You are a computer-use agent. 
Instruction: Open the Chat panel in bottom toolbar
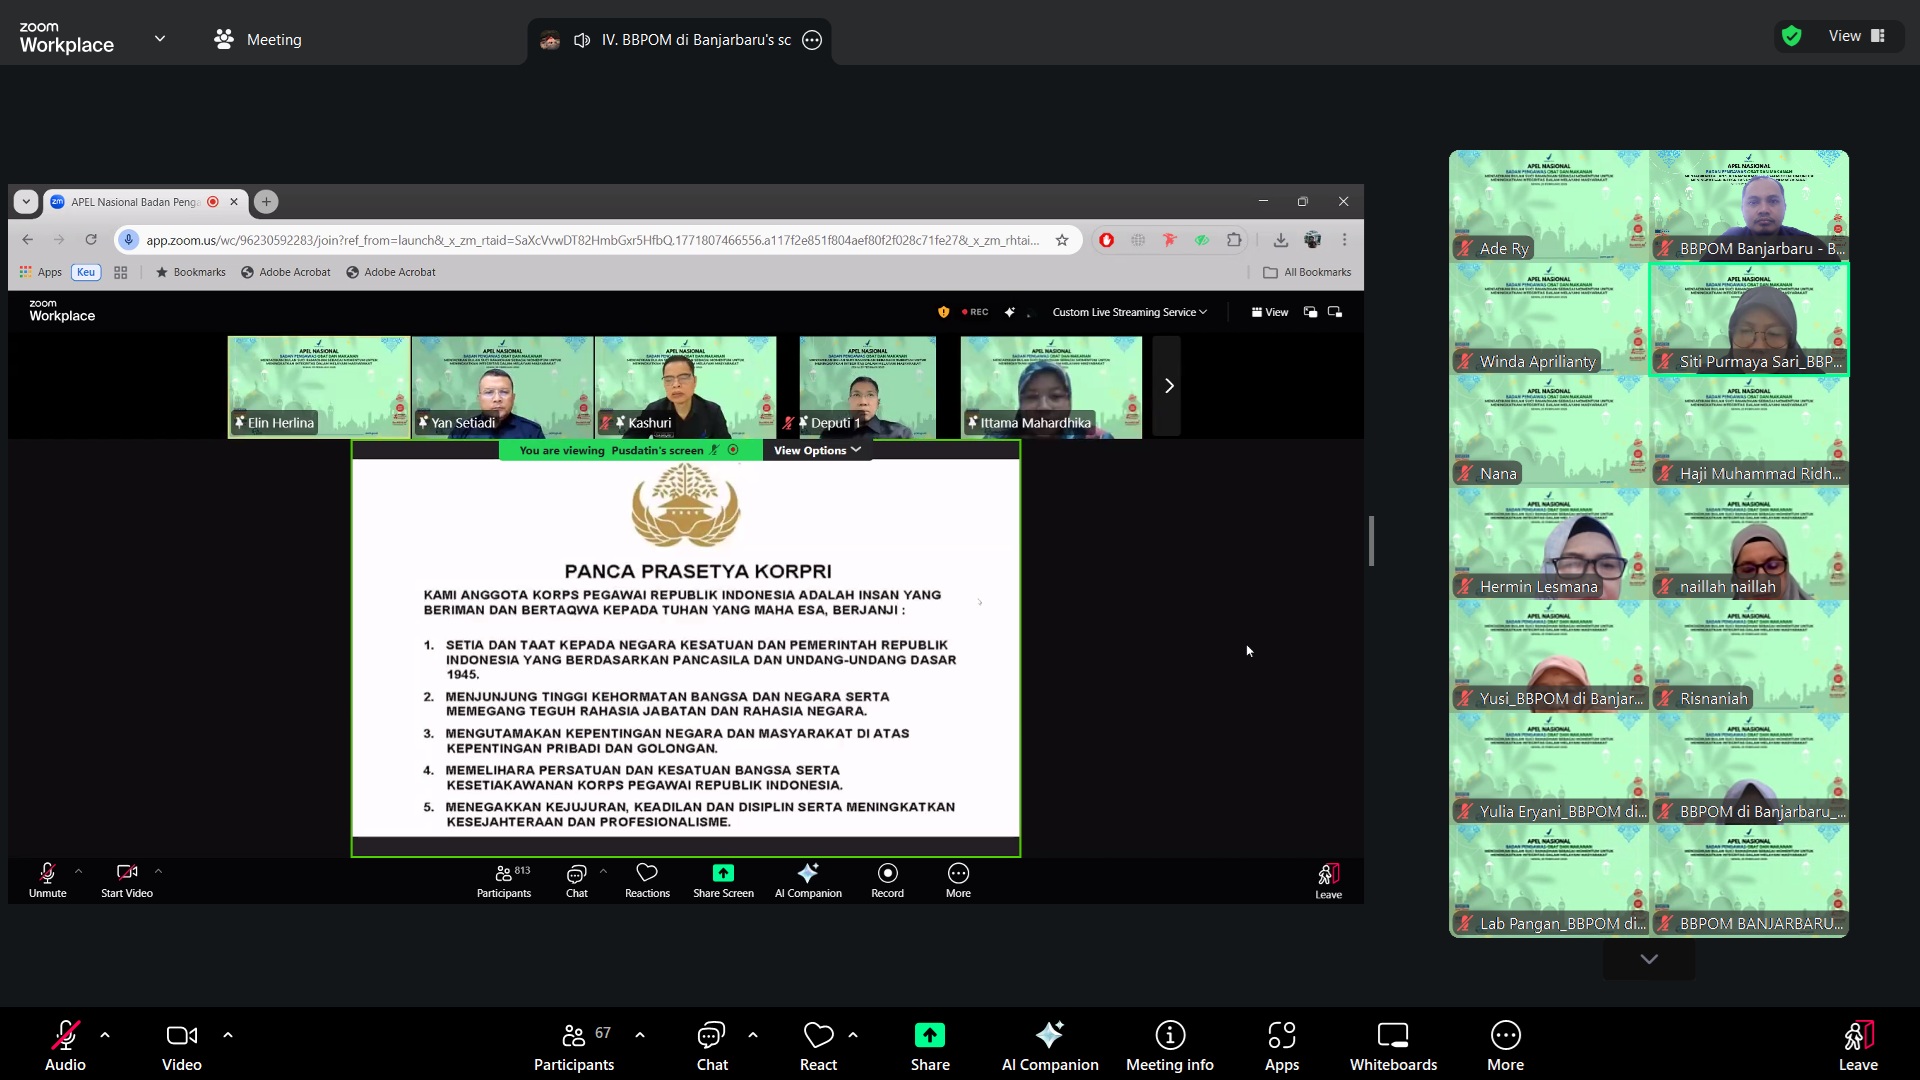[x=712, y=1045]
